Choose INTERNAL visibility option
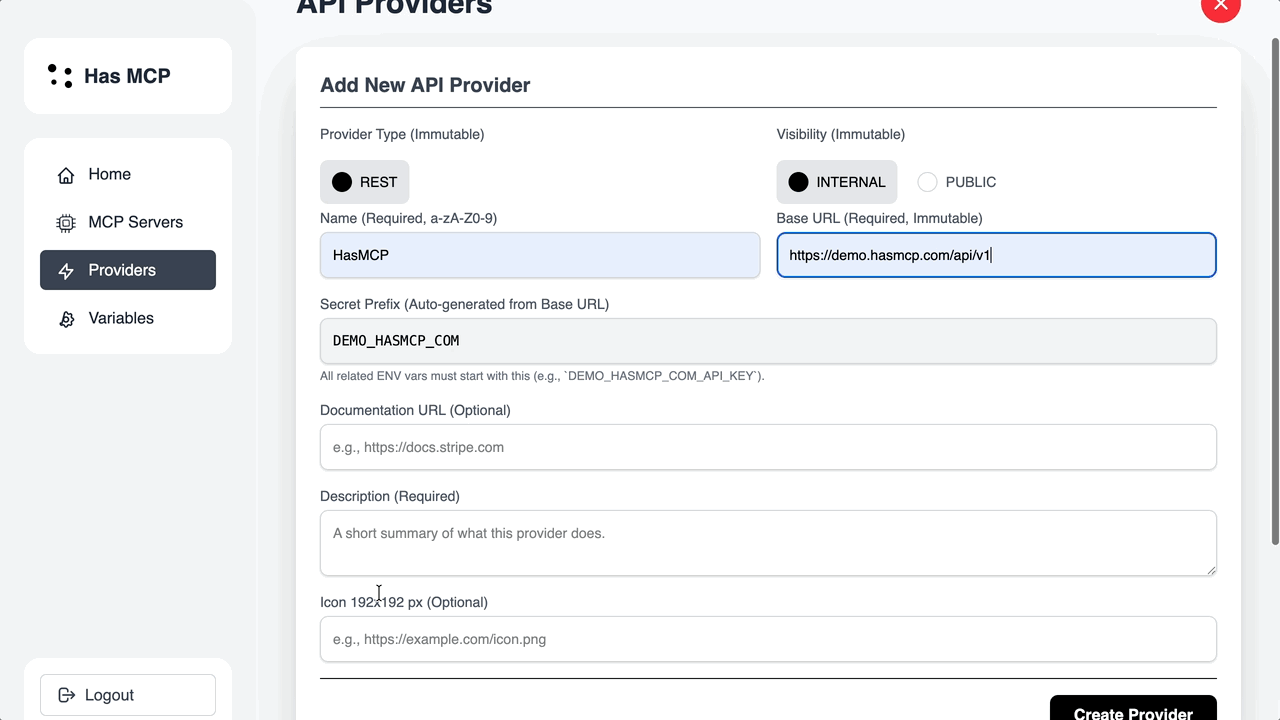 tap(836, 182)
